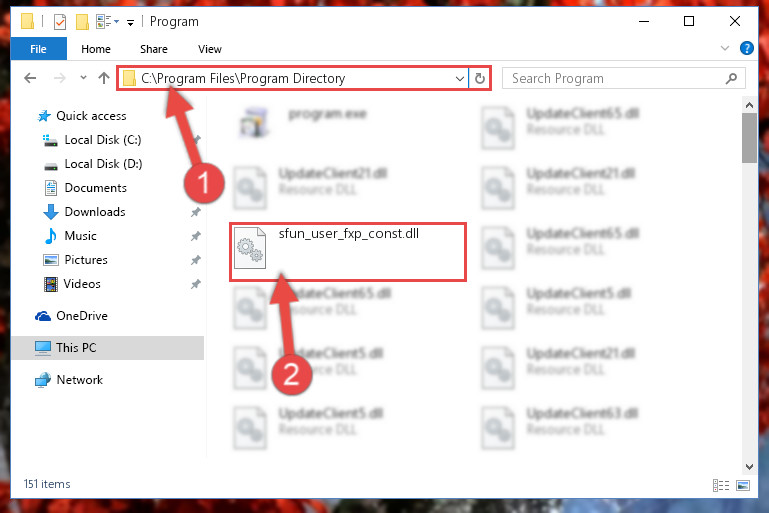Image resolution: width=769 pixels, height=513 pixels.
Task: Refresh the Program Directory listing
Action: (x=480, y=78)
